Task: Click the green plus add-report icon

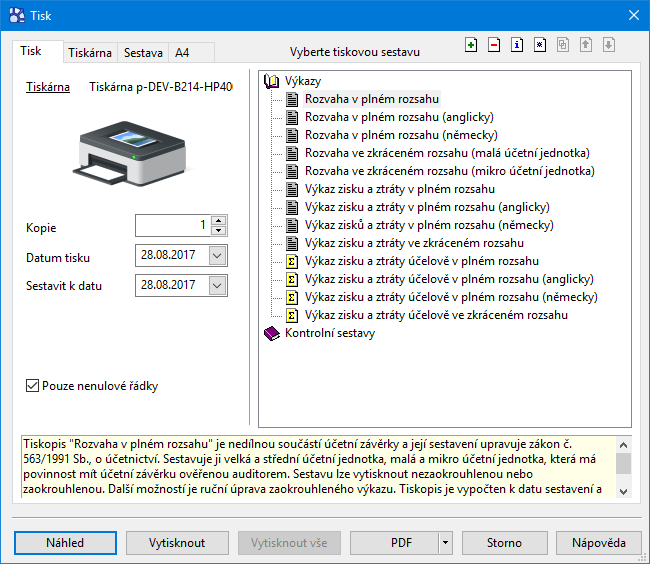Action: click(x=471, y=45)
